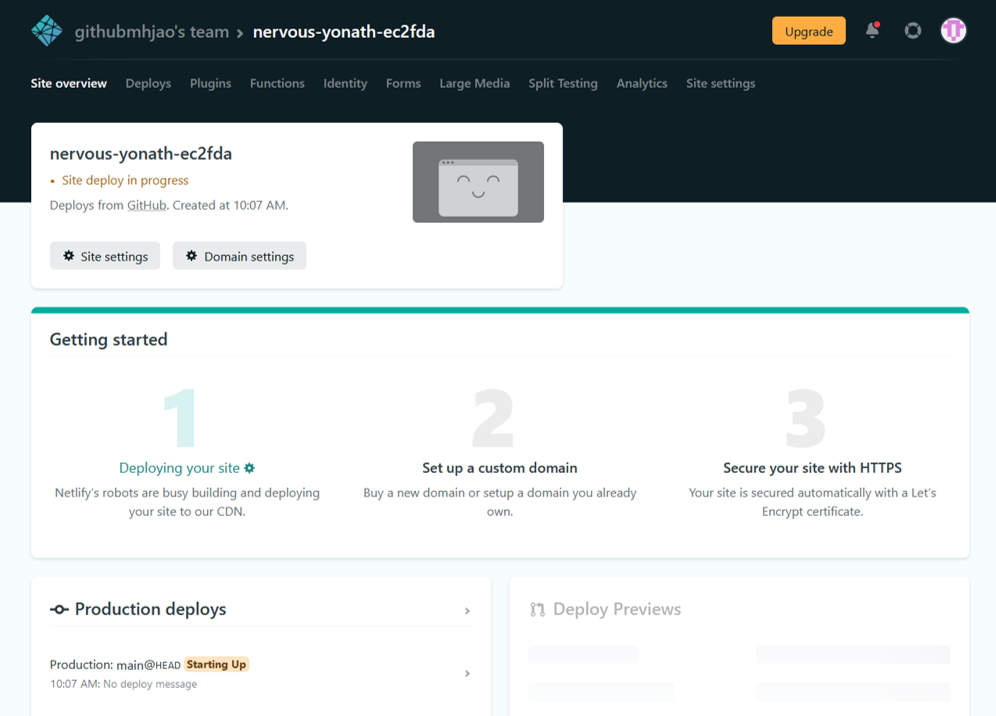Click the Deploy Previews heading
This screenshot has width=996, height=716.
pyautogui.click(x=617, y=609)
